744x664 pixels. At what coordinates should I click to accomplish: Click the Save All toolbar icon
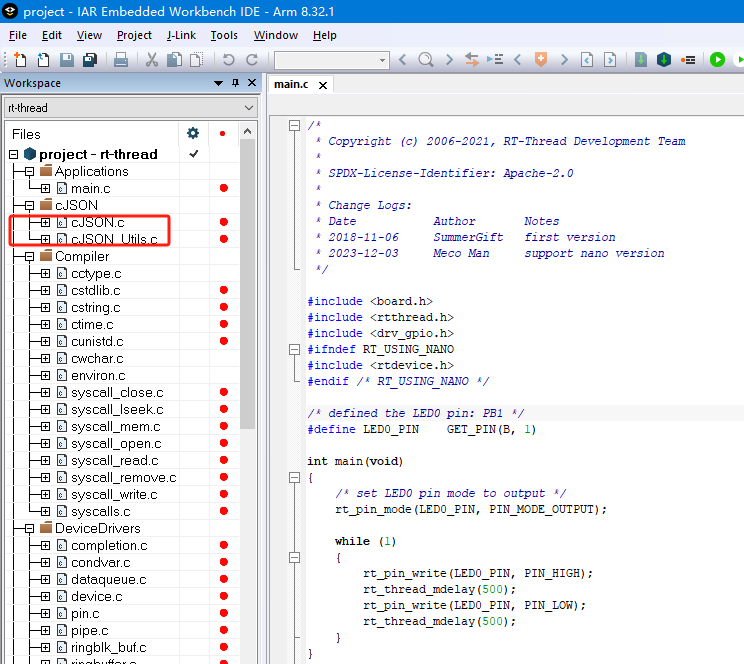pyautogui.click(x=90, y=60)
